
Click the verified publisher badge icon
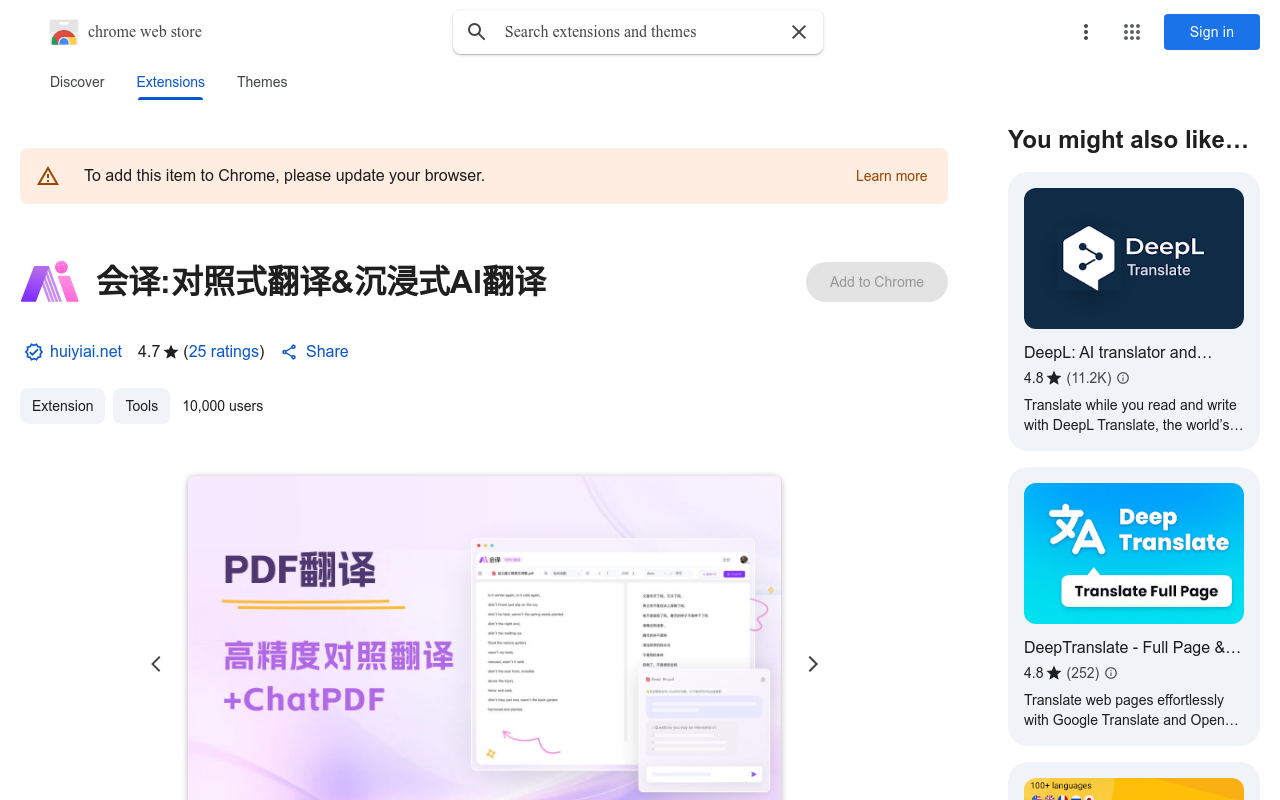[x=33, y=351]
